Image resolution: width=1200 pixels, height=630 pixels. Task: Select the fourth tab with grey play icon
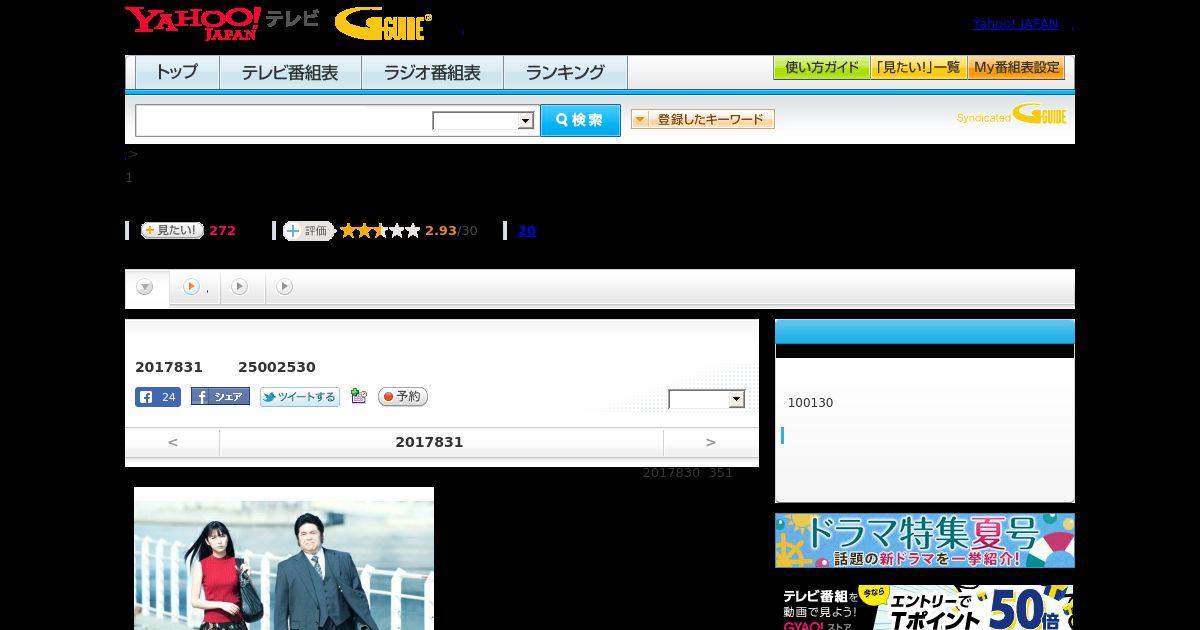(285, 288)
